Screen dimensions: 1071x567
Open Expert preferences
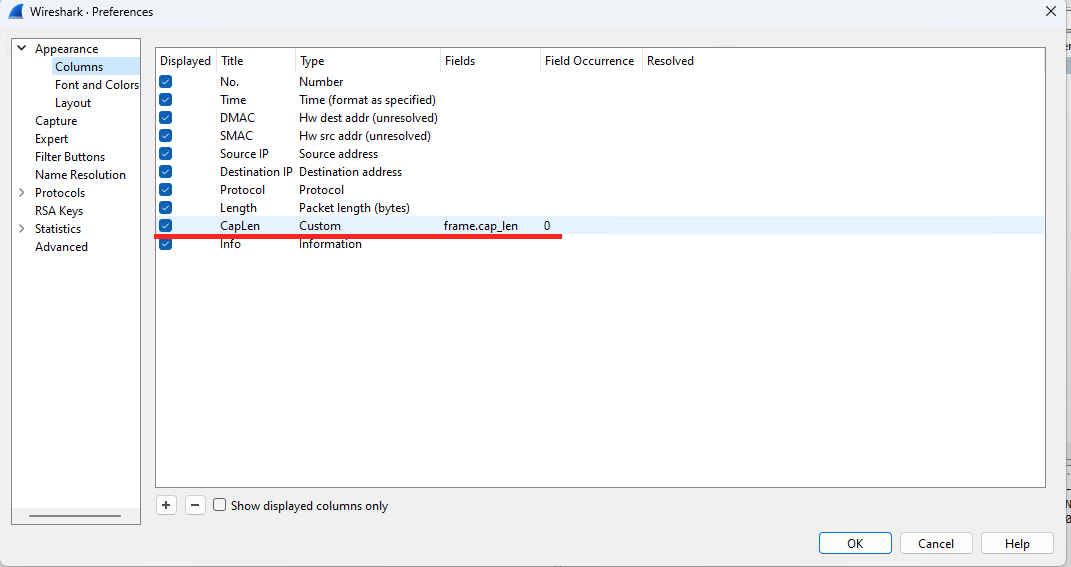[x=52, y=139]
